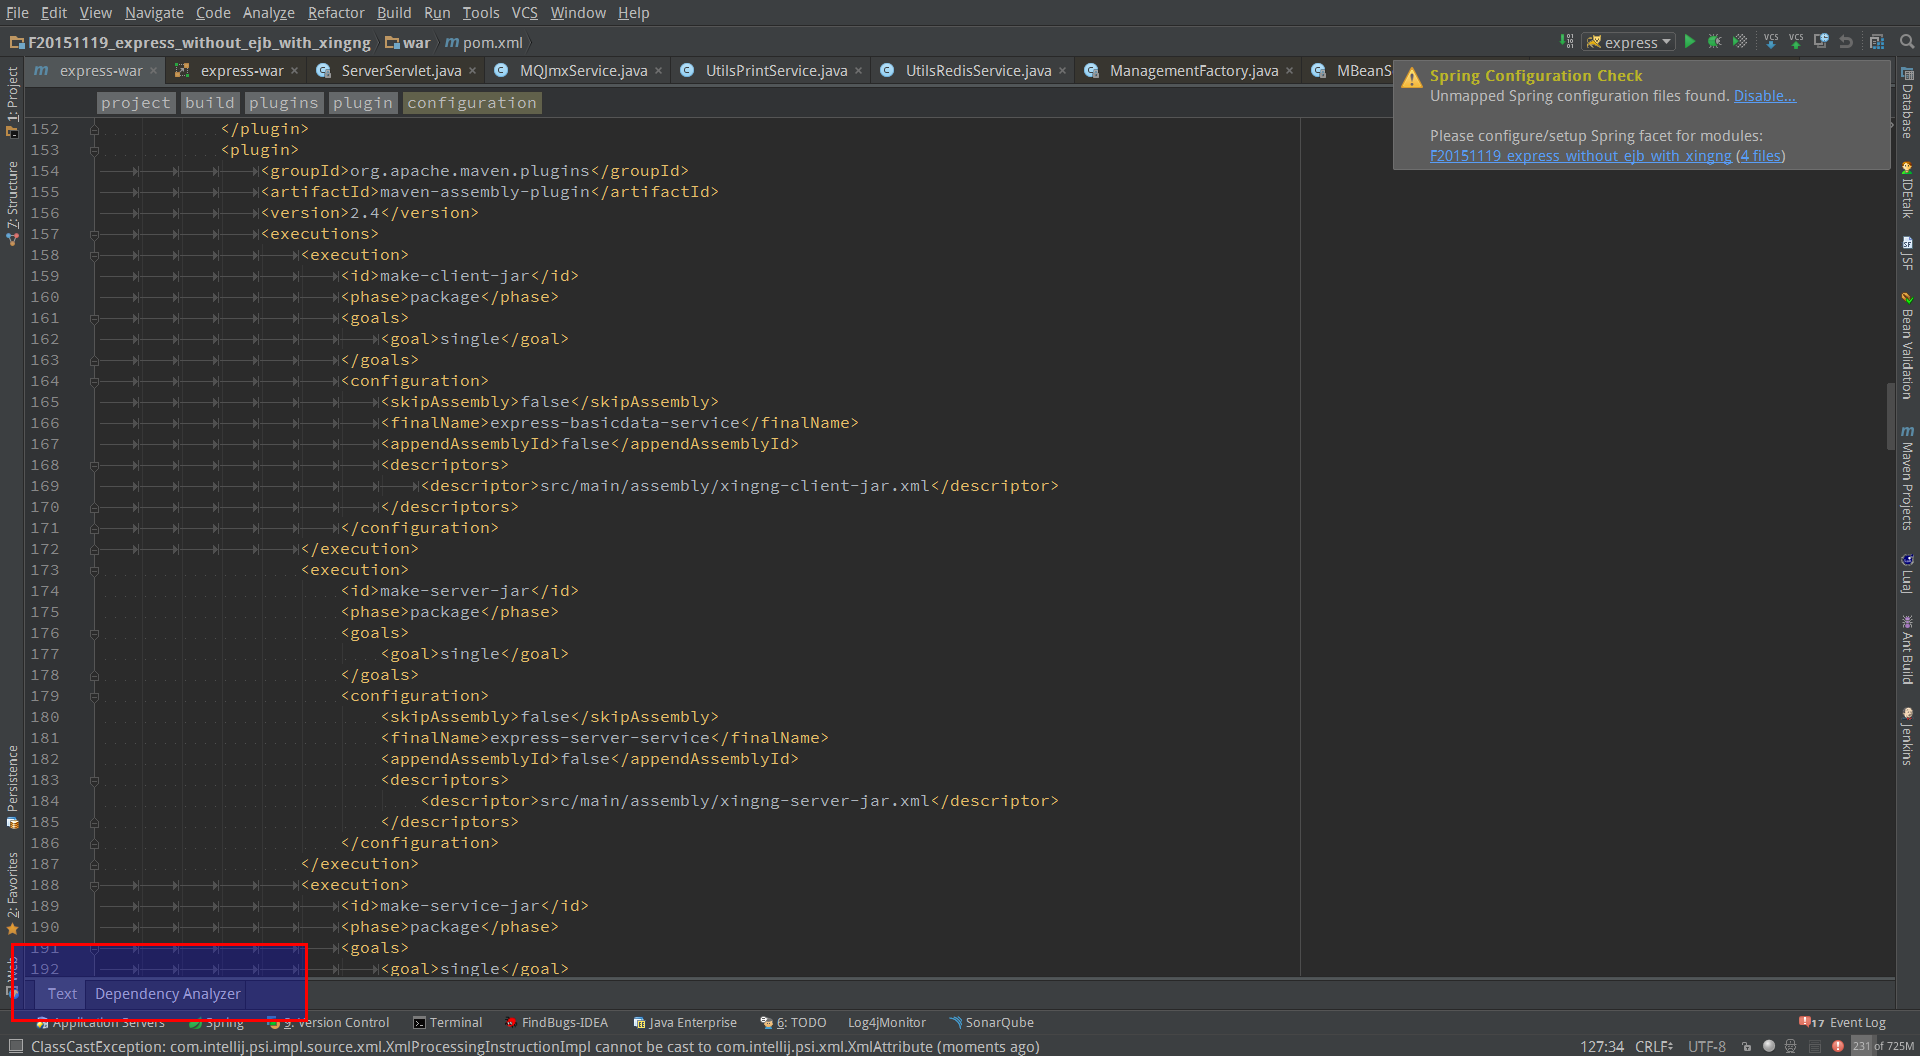Open the express run configuration dropdown
Screen dimensions: 1920x1056
pyautogui.click(x=1629, y=42)
